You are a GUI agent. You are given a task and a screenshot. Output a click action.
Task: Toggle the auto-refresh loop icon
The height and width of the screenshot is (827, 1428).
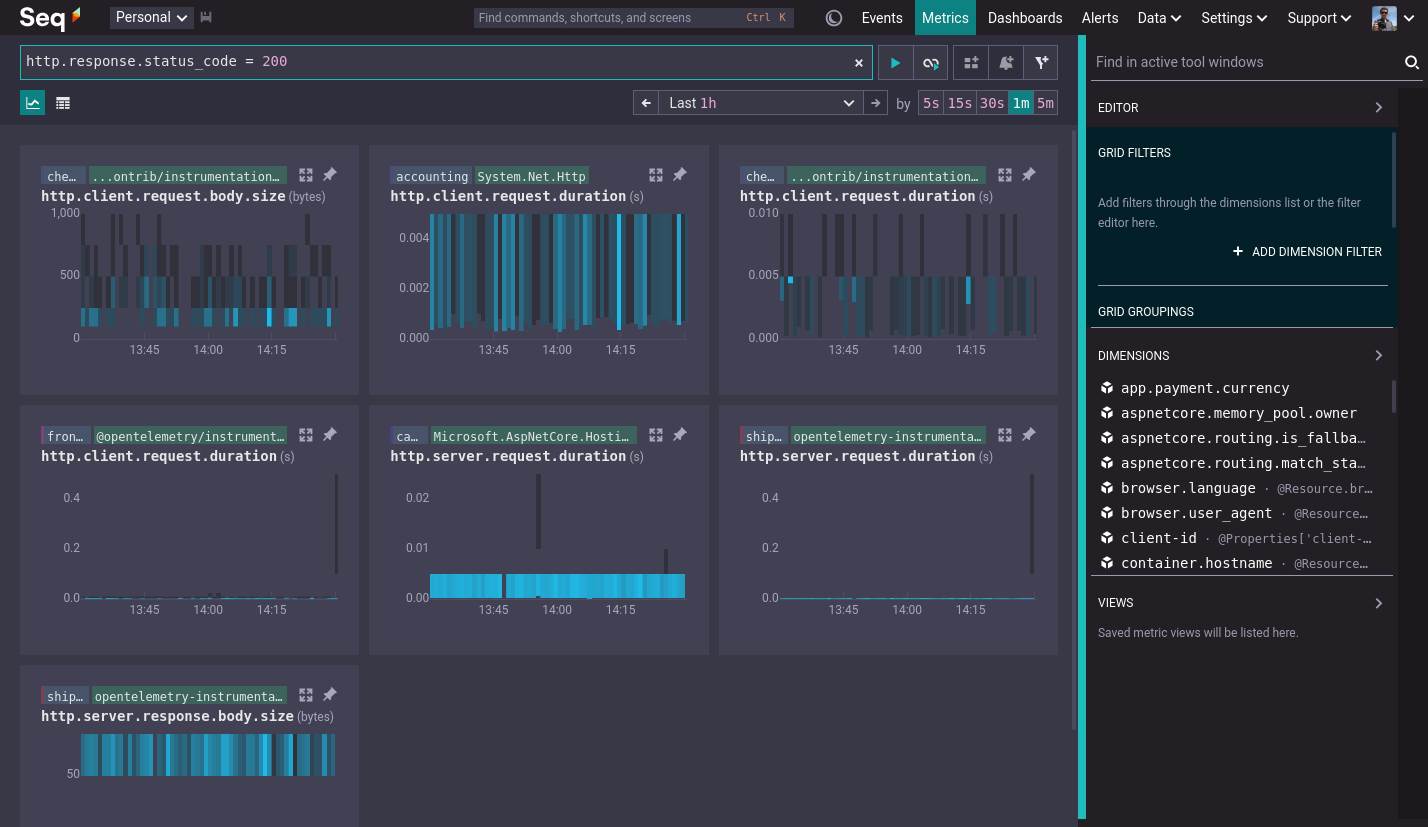pos(930,63)
